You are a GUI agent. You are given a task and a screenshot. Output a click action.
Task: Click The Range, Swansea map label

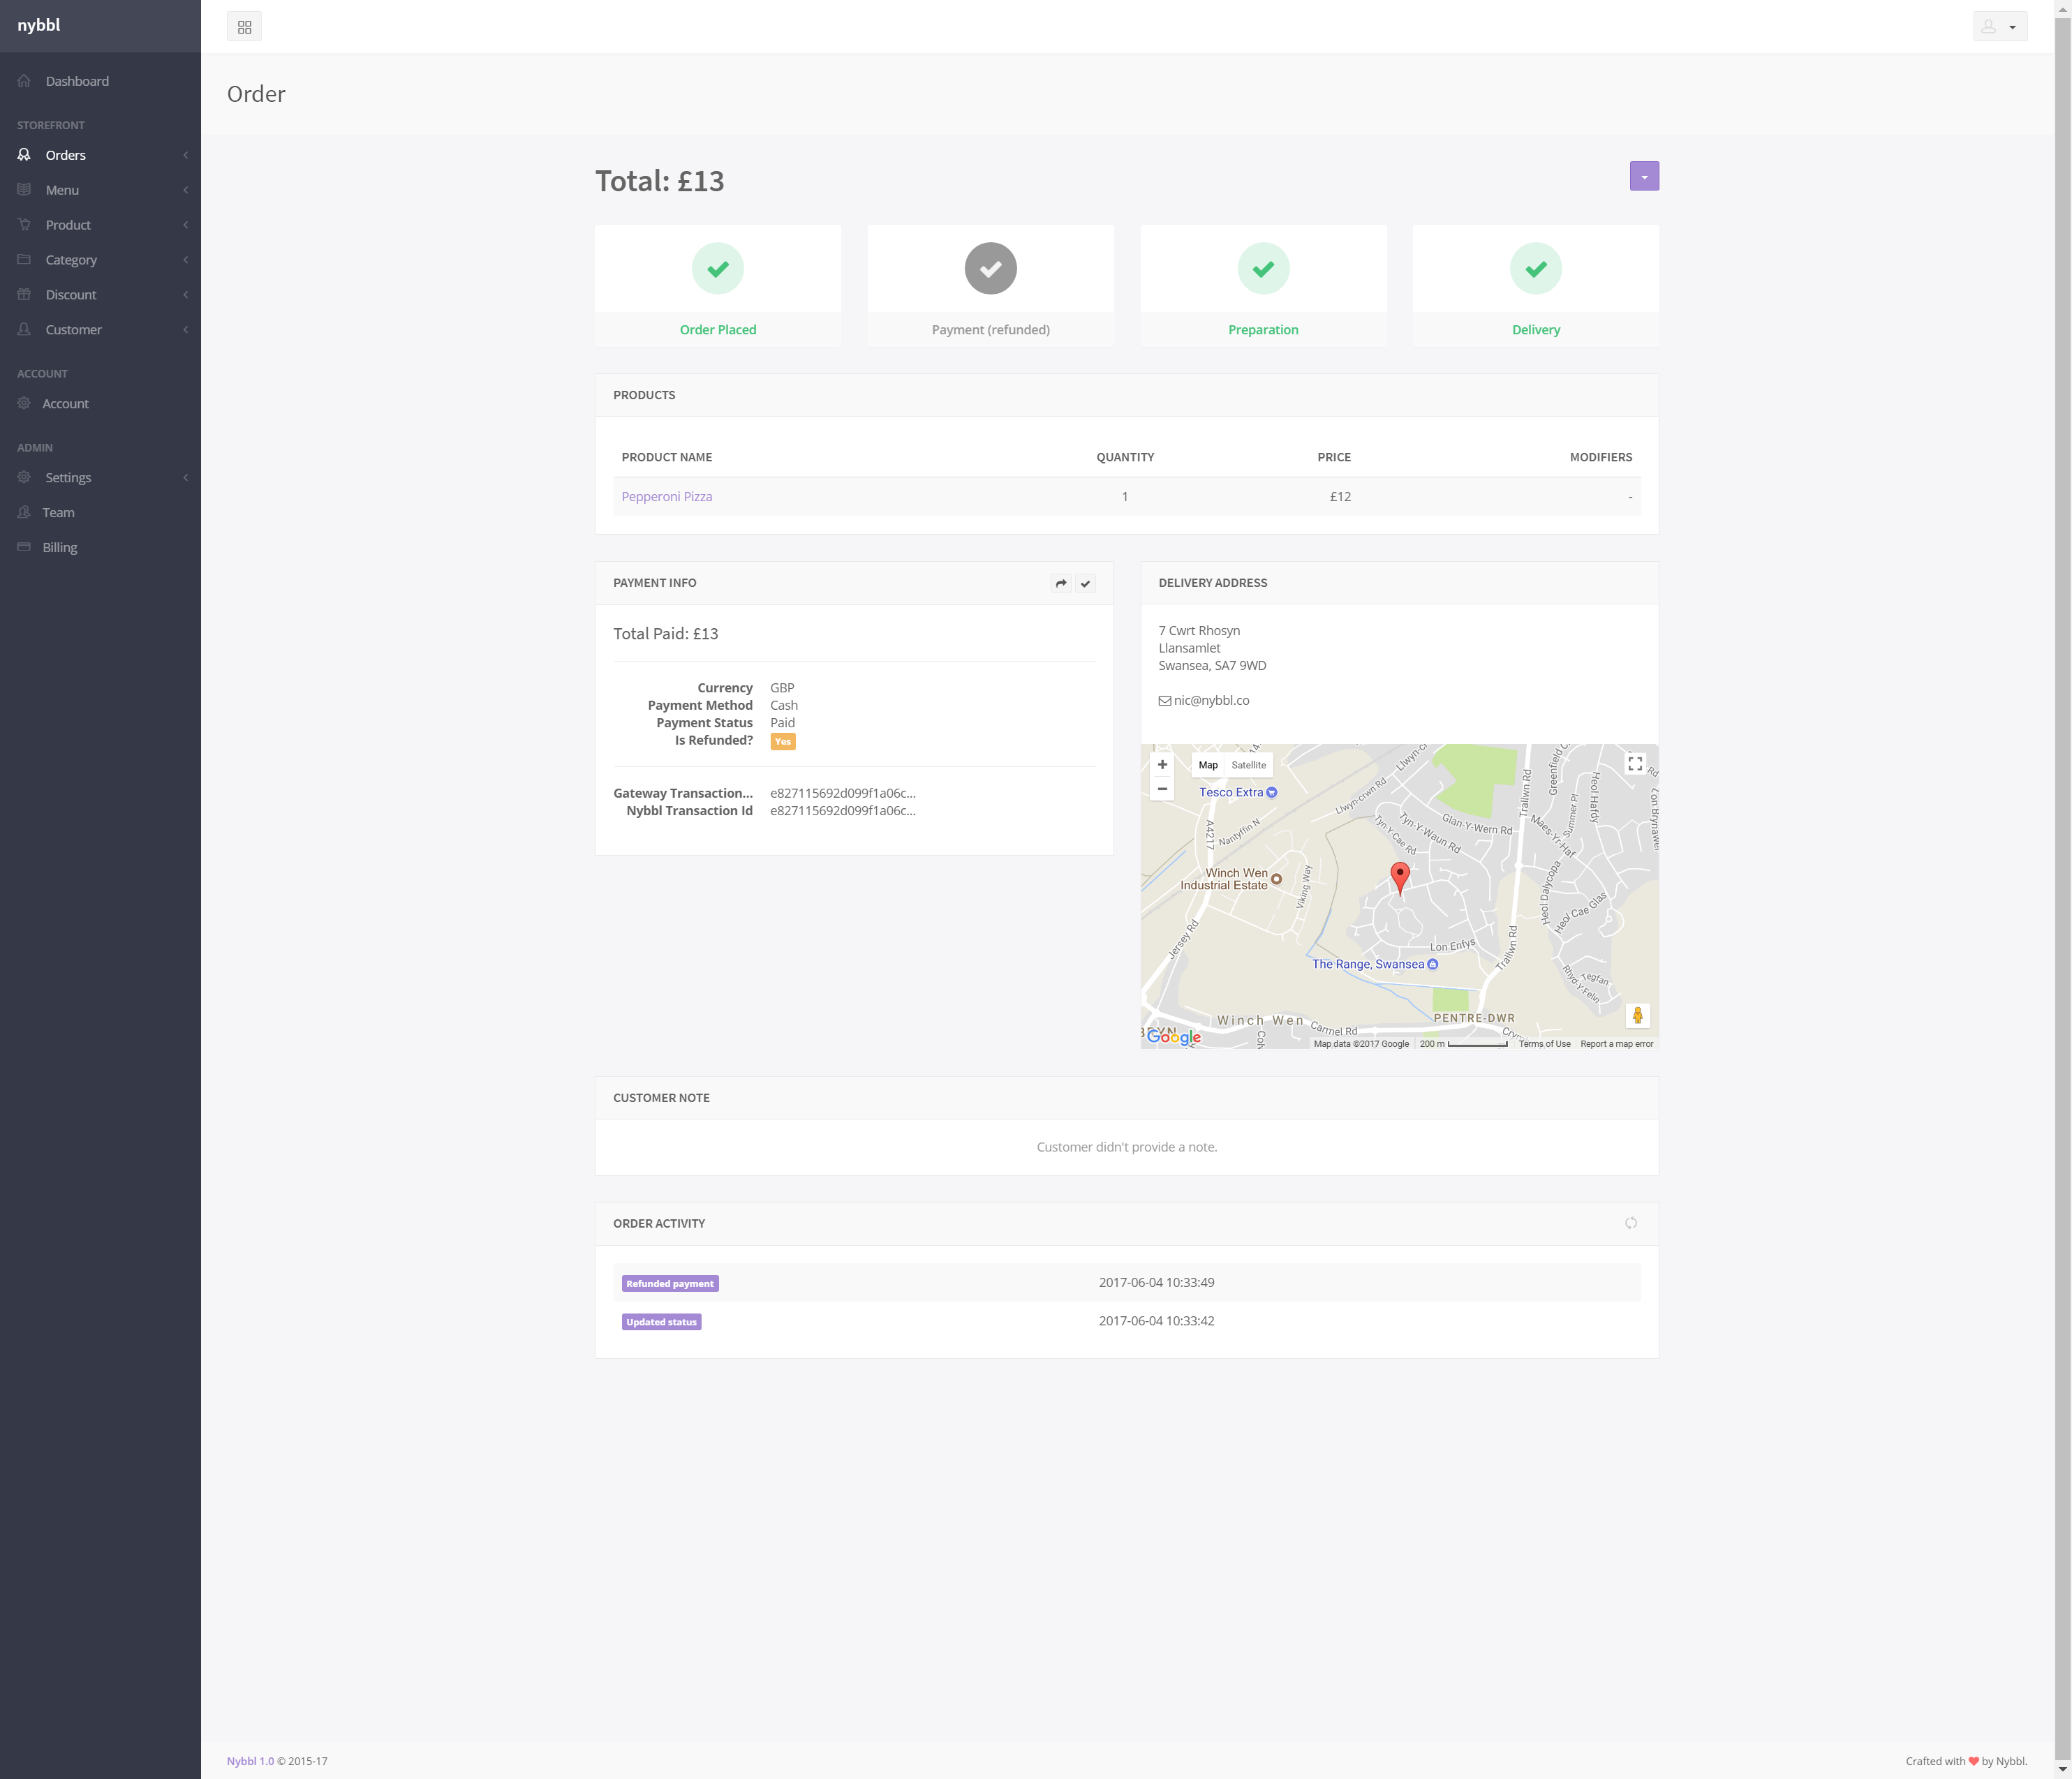[x=1375, y=965]
